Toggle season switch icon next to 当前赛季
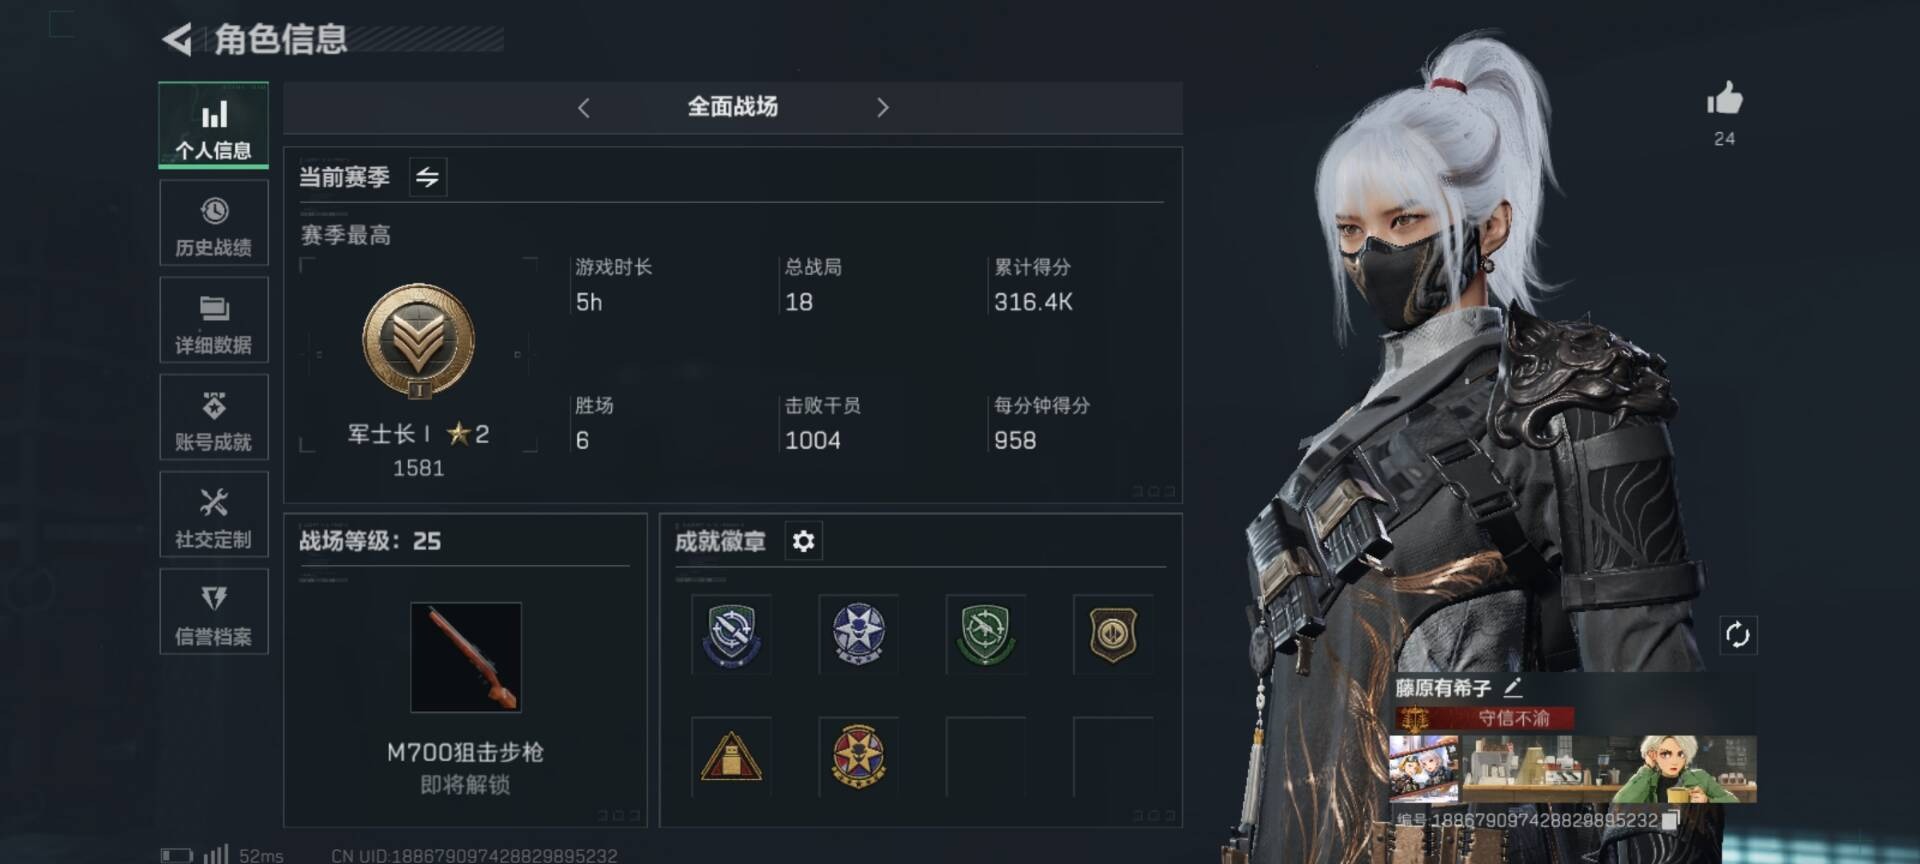The height and width of the screenshot is (864, 1920). tap(428, 178)
